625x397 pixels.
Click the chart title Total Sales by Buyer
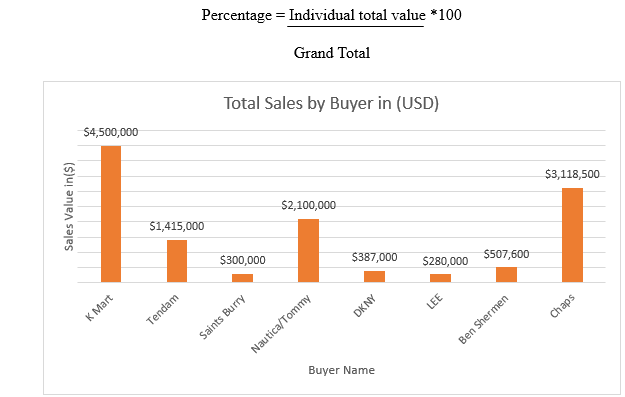click(x=331, y=103)
